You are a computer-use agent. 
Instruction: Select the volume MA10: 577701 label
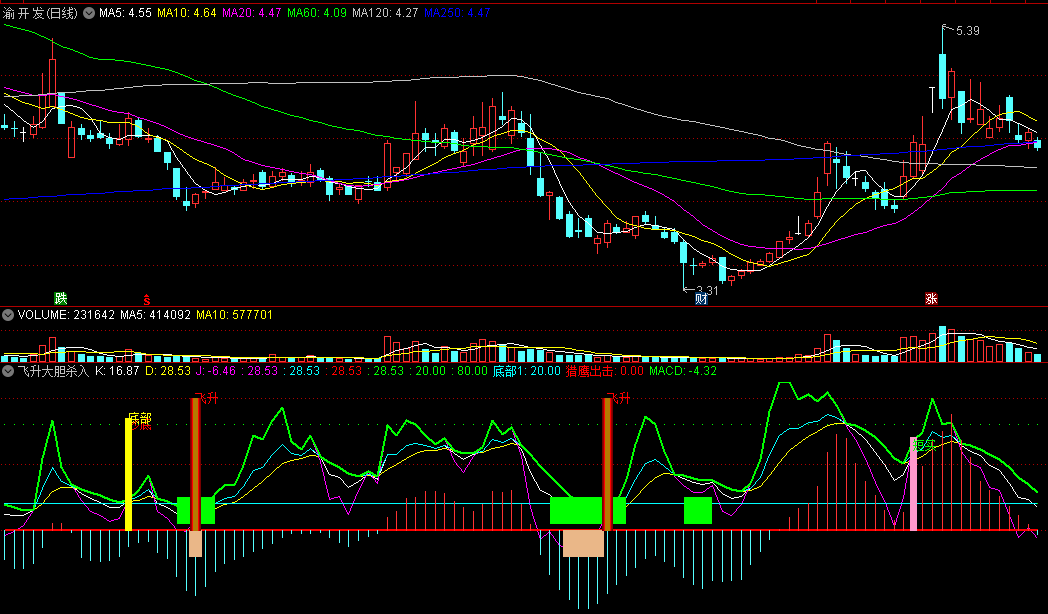tap(235, 315)
